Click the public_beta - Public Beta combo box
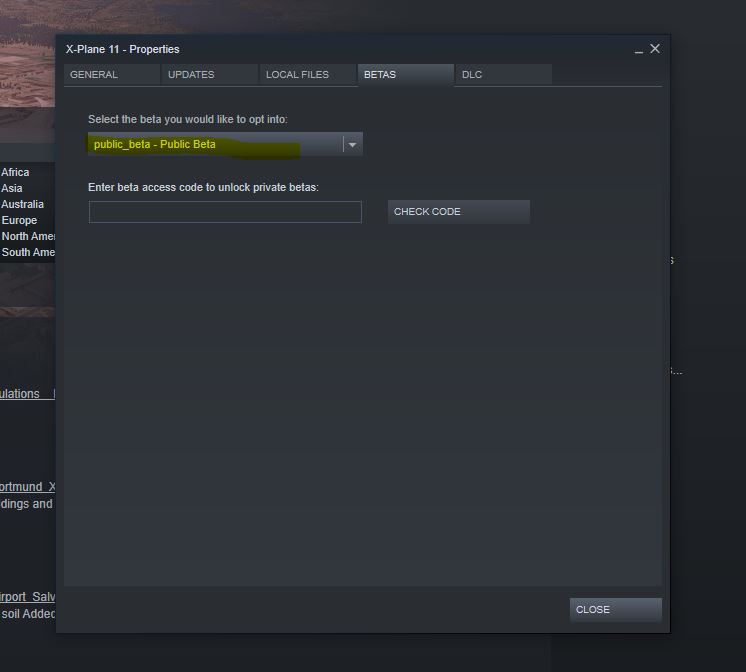 (x=225, y=144)
